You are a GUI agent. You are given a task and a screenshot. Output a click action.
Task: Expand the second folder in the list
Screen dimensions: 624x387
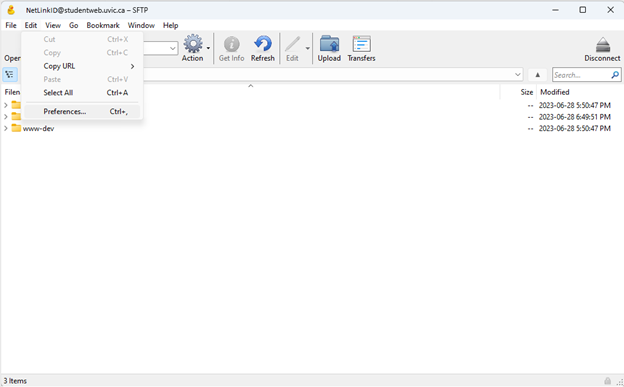pos(6,117)
